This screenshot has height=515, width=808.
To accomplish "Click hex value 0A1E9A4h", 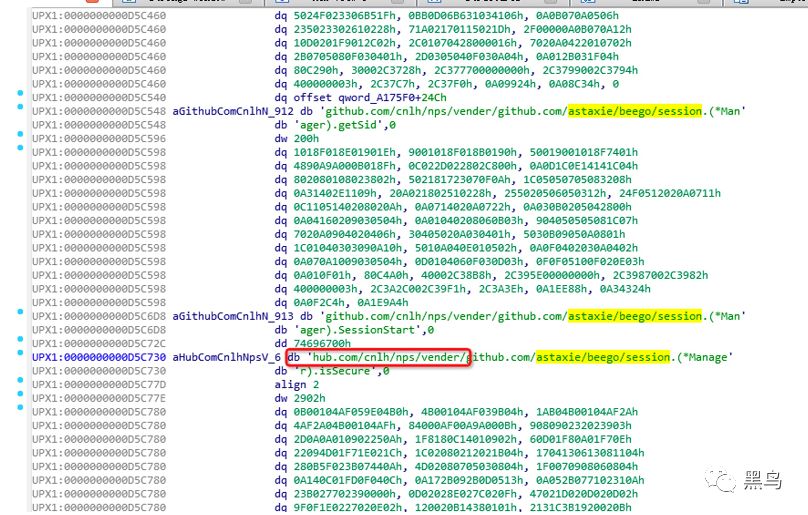I will coord(383,303).
